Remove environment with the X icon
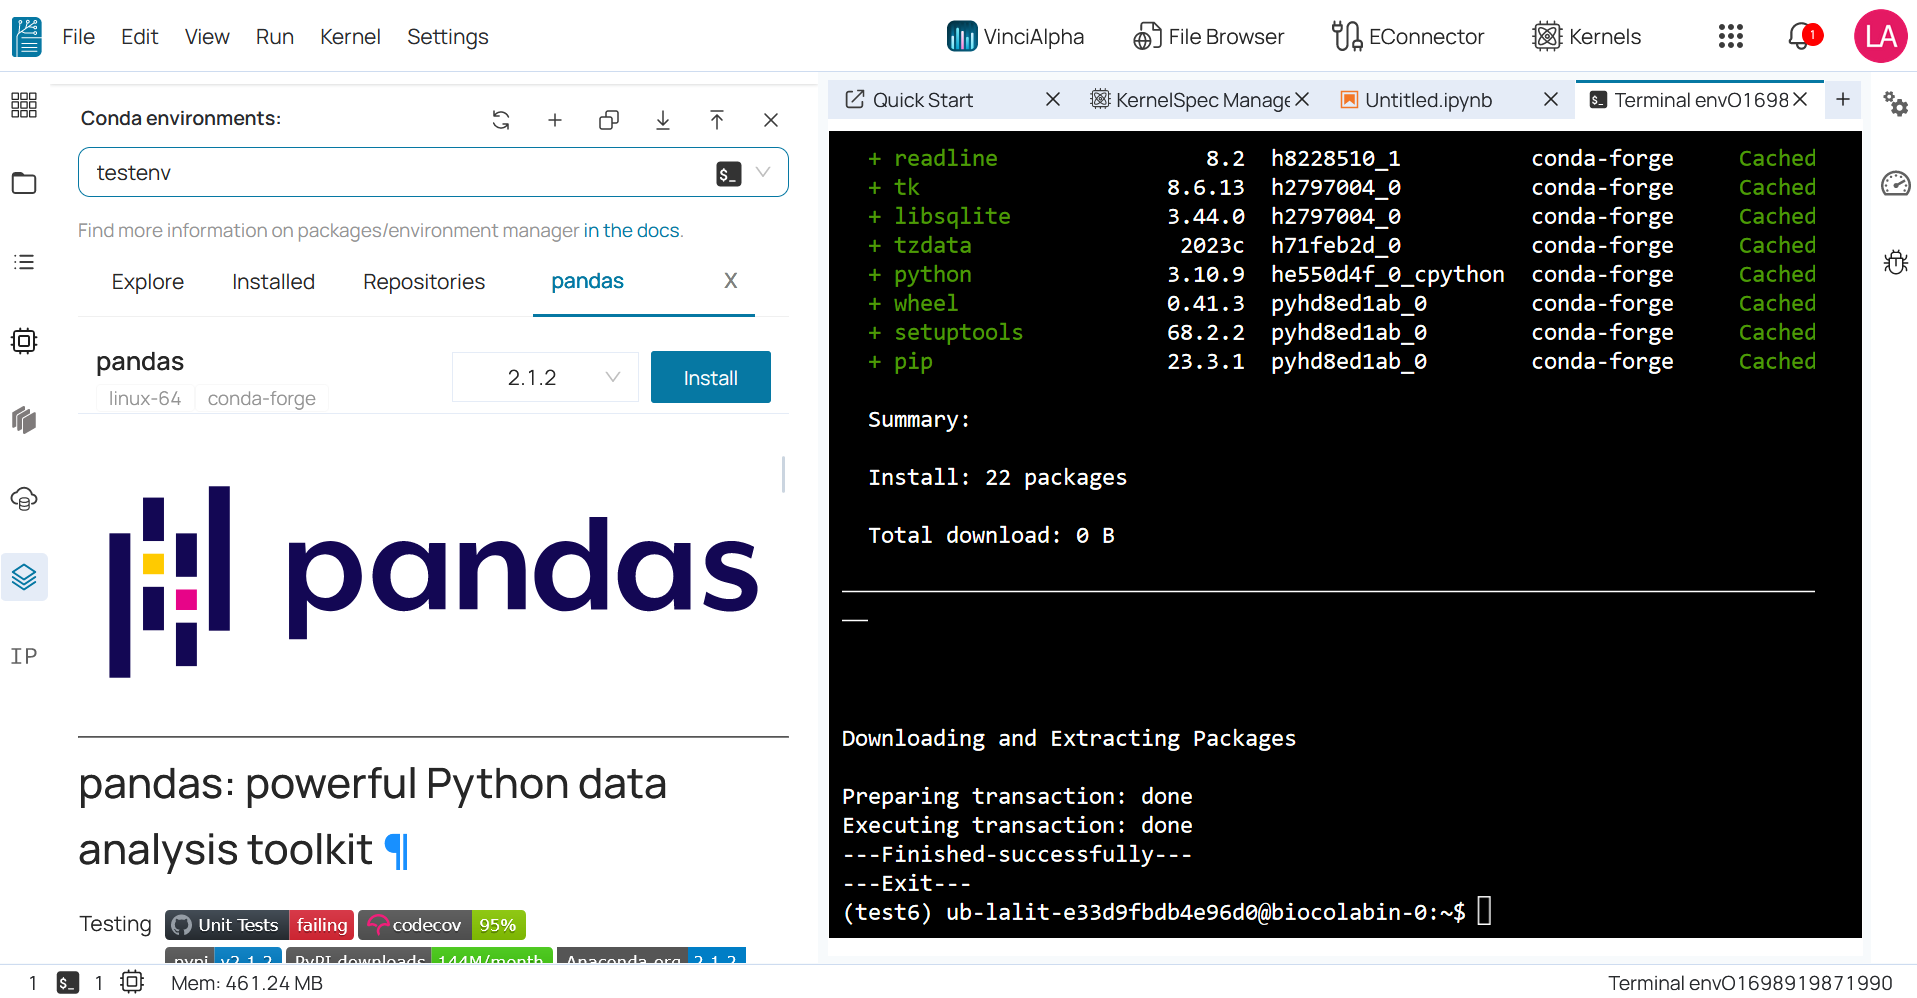 click(x=771, y=120)
